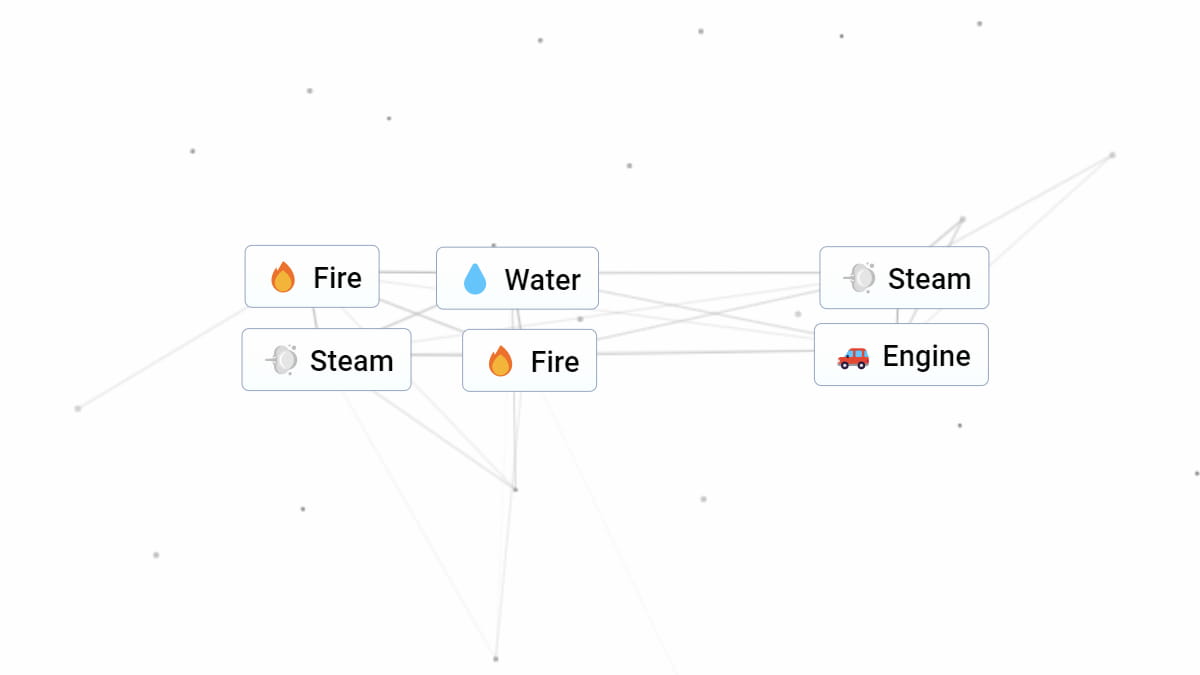This screenshot has width=1200, height=675.
Task: Click the flame icon on the top Fire tile
Action: tap(283, 277)
